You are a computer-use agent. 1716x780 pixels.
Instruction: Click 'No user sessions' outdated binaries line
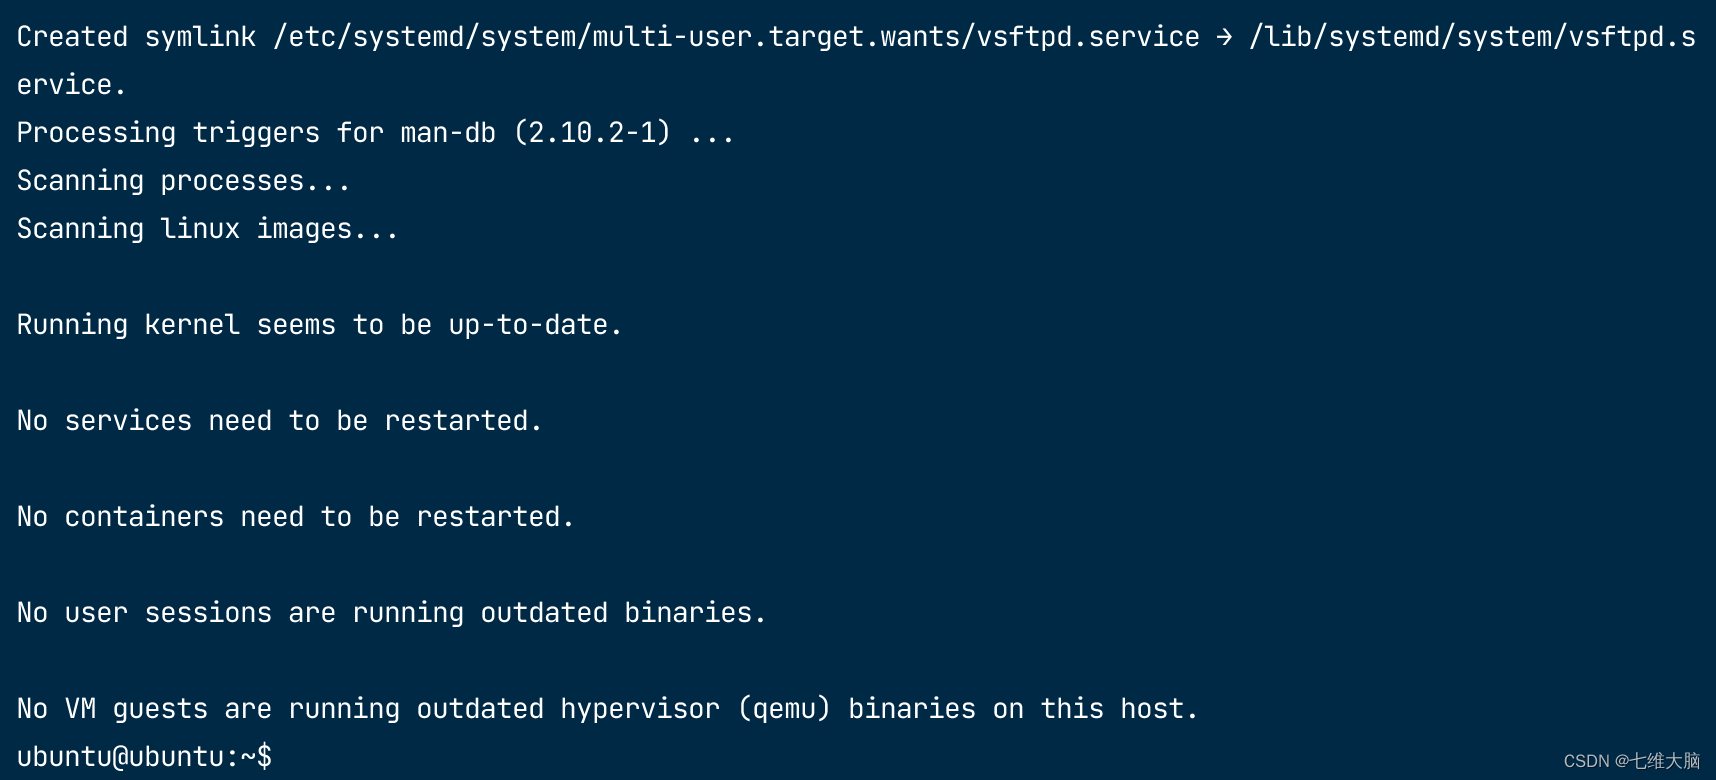pos(392,613)
